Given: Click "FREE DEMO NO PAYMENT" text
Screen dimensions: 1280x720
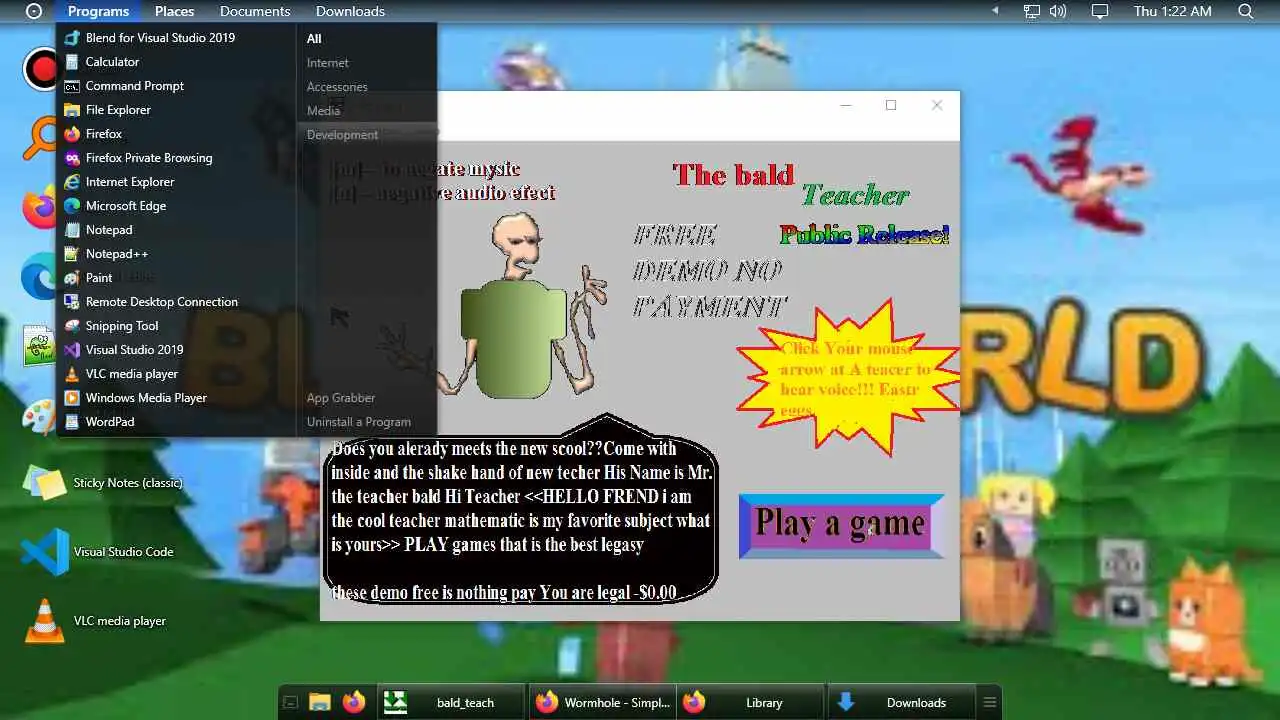Looking at the screenshot, I should [x=709, y=271].
